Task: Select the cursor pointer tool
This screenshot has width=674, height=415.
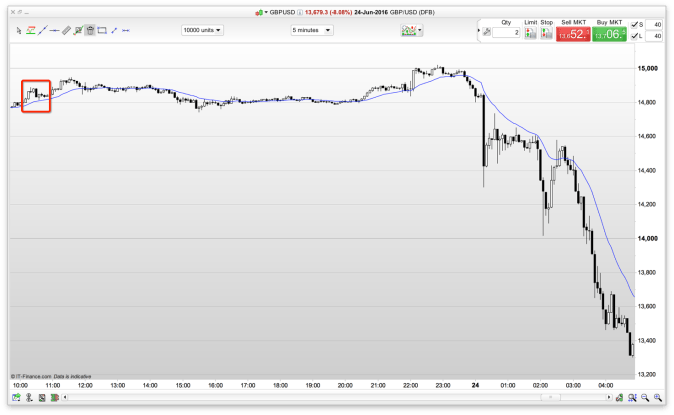Action: (x=19, y=31)
